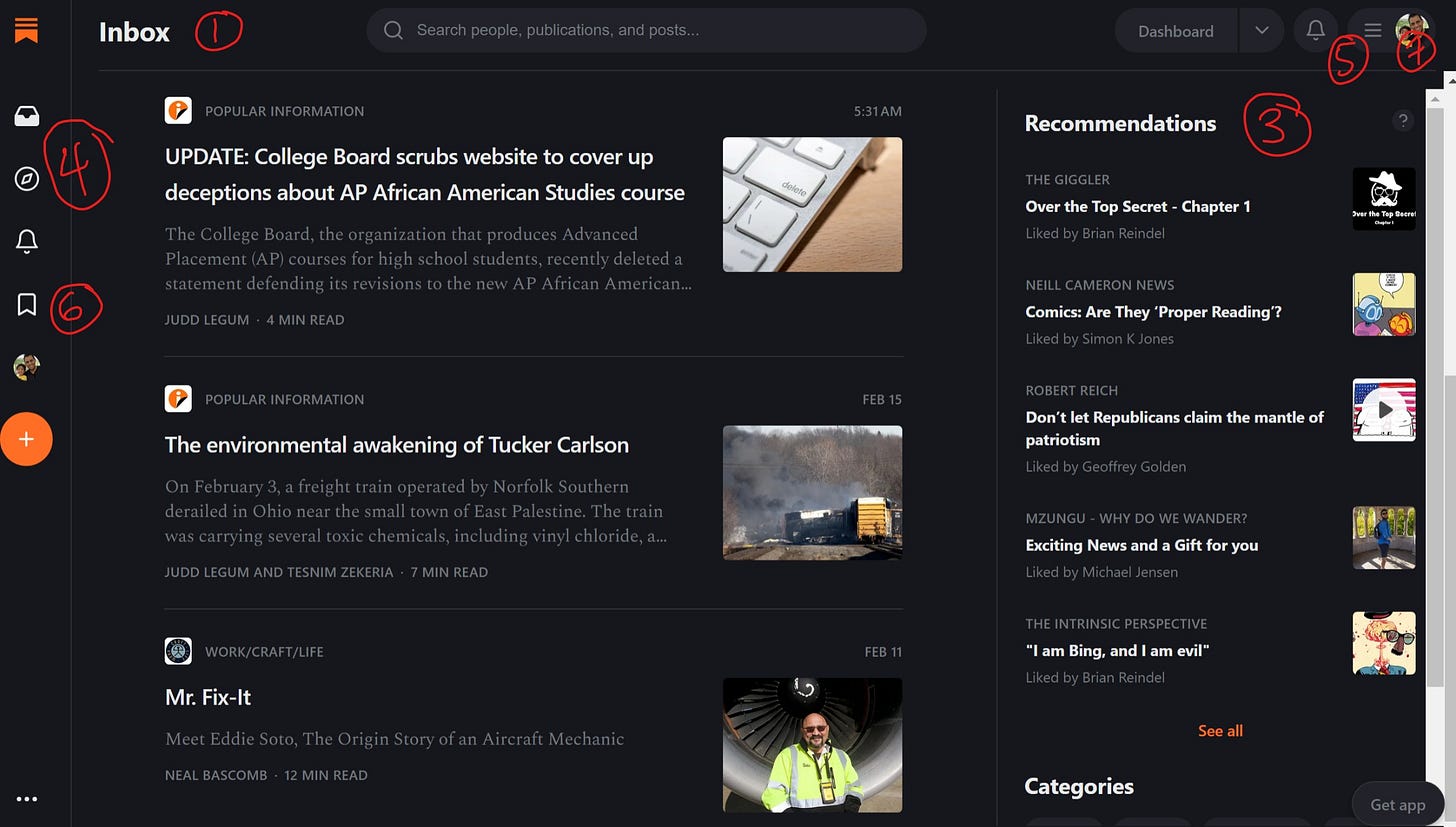Click the Work/Craft/Life publication logo
The width and height of the screenshot is (1456, 827).
click(178, 651)
